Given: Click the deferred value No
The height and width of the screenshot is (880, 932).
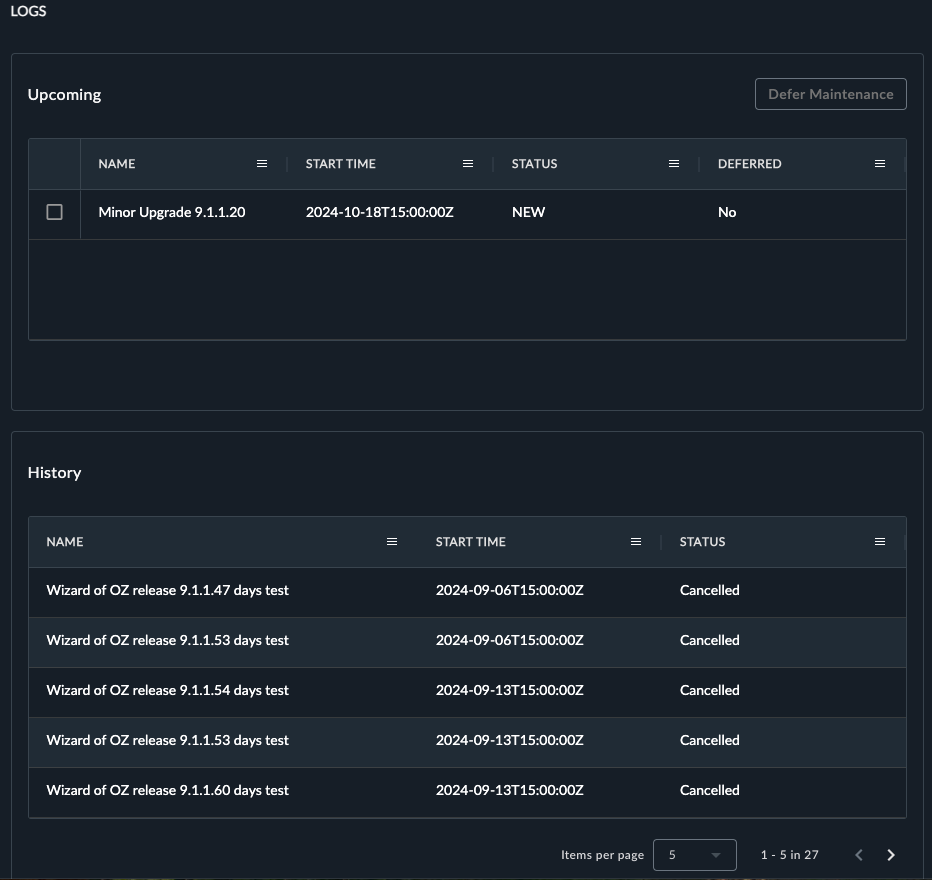Looking at the screenshot, I should (x=727, y=212).
